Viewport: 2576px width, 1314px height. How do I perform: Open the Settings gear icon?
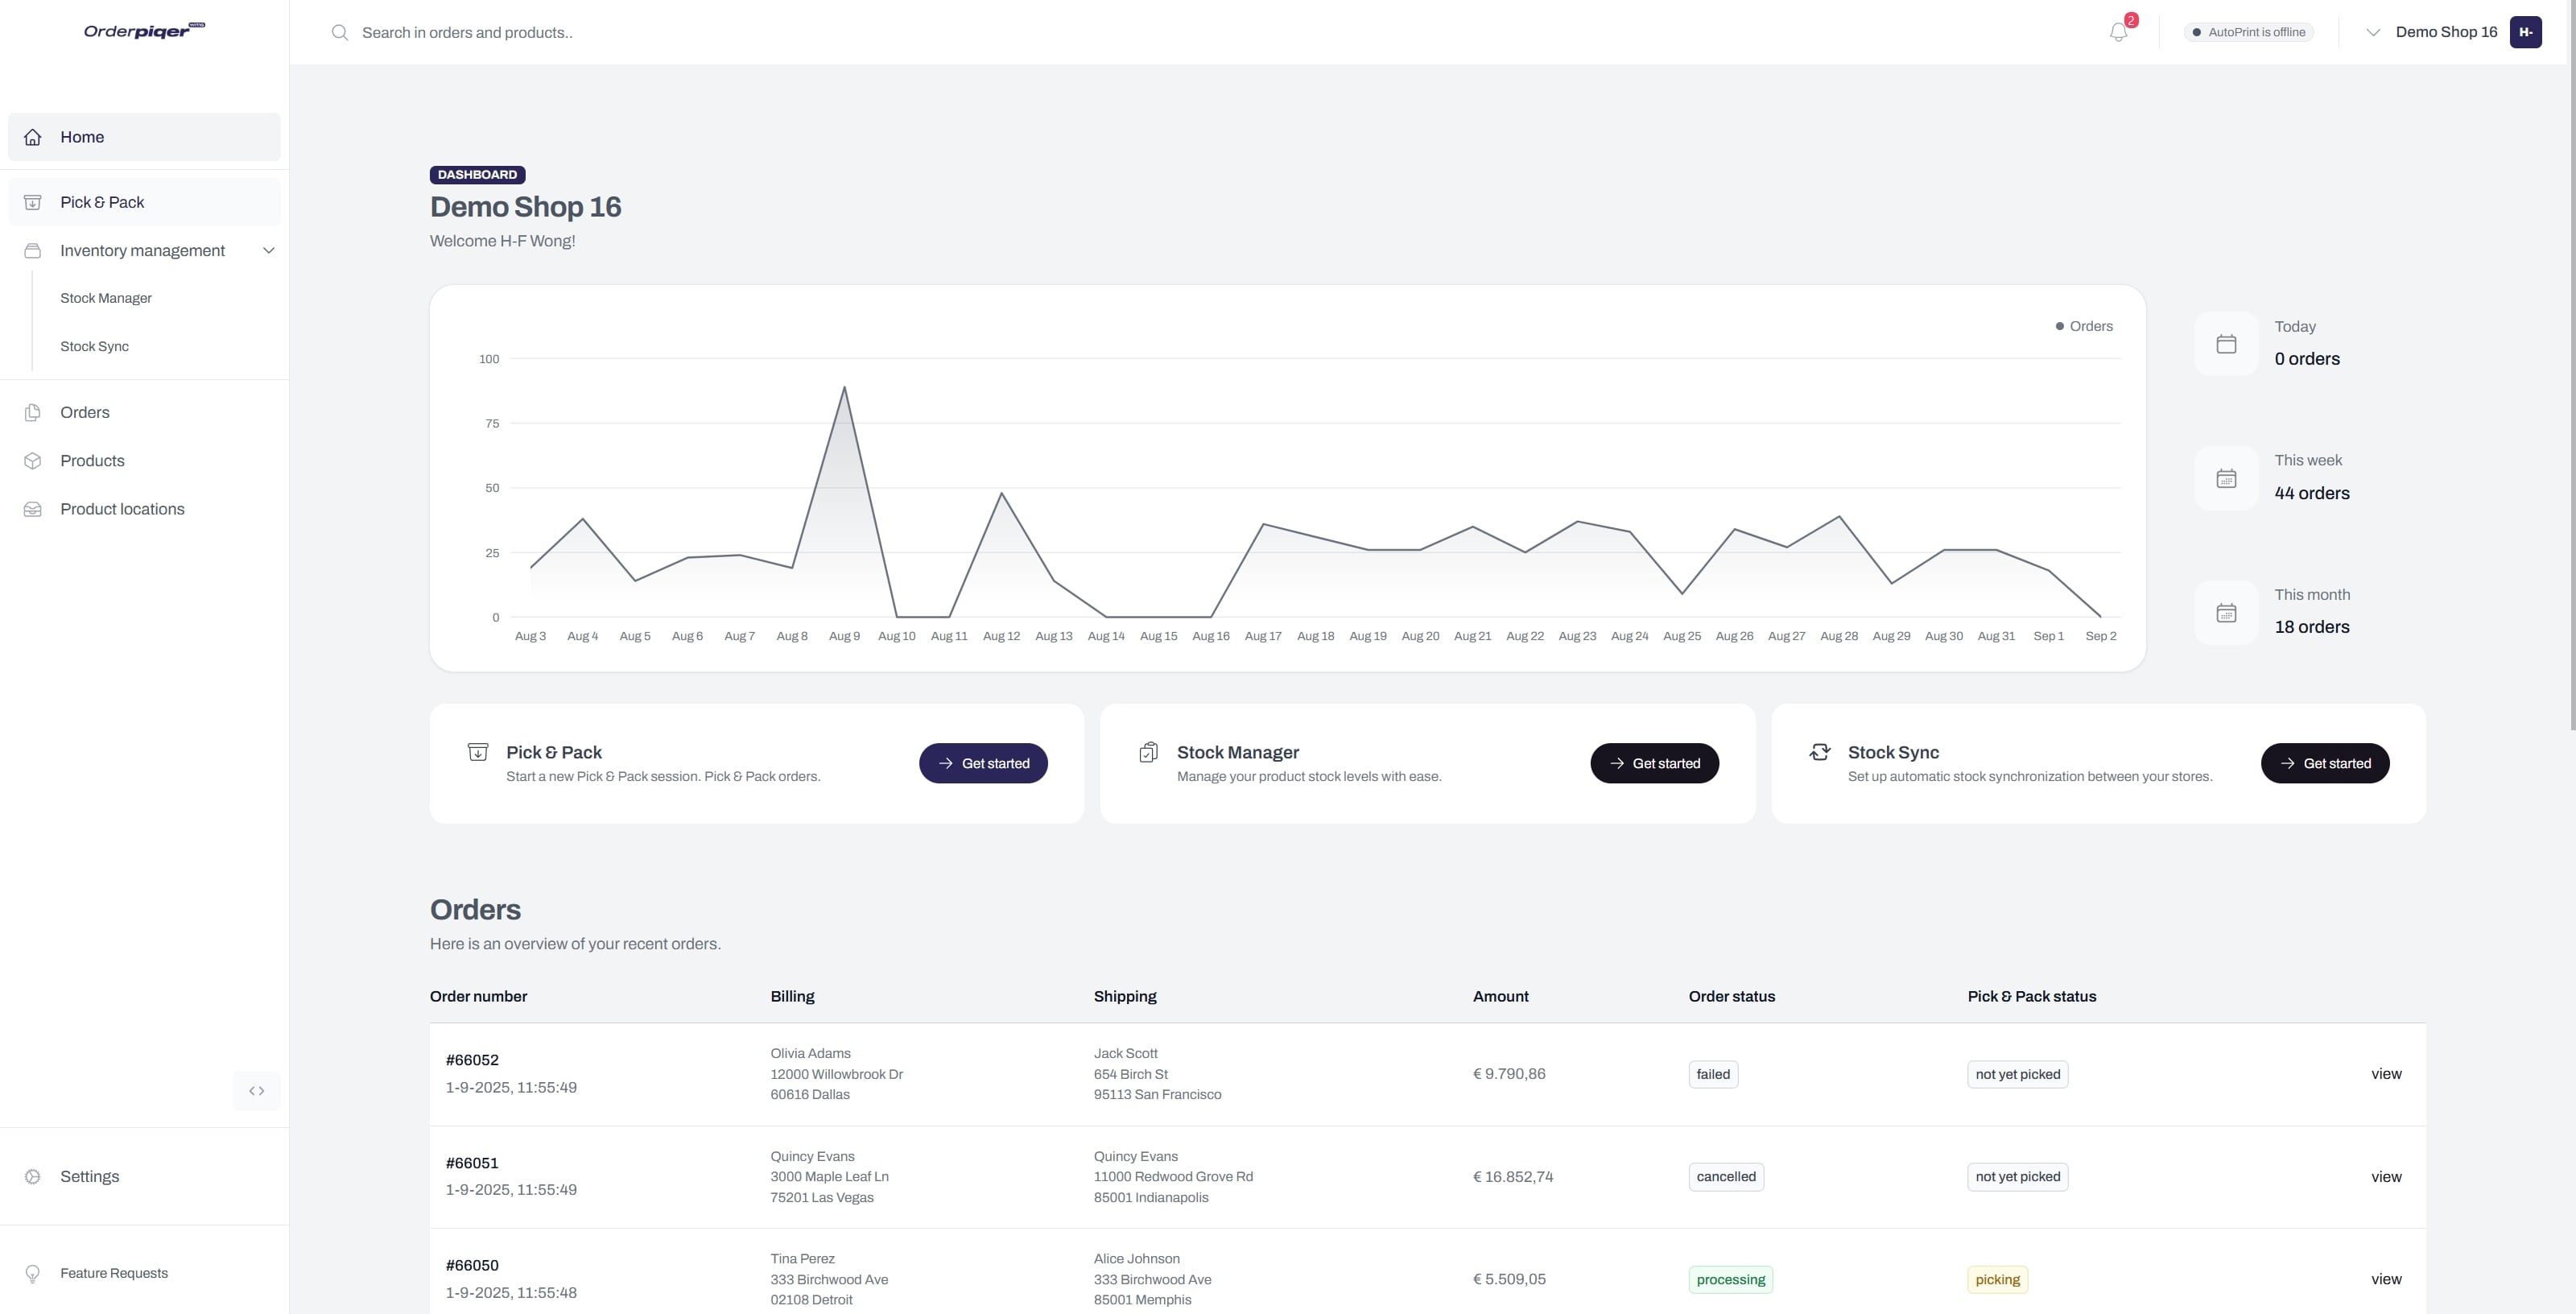pos(33,1176)
